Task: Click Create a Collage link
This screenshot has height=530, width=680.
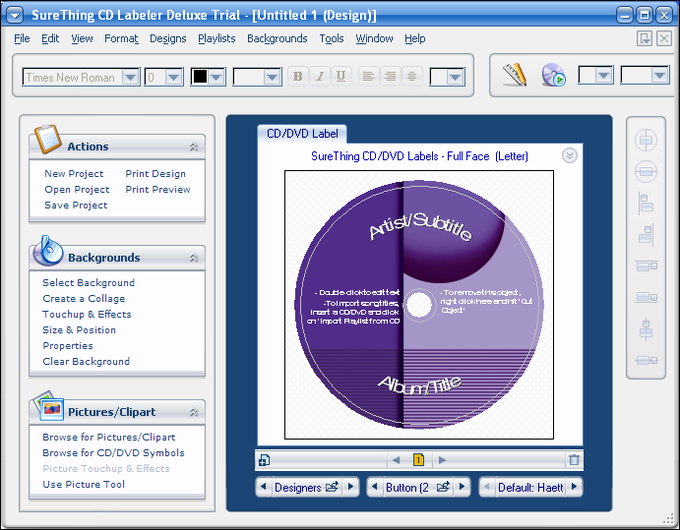Action: [84, 298]
